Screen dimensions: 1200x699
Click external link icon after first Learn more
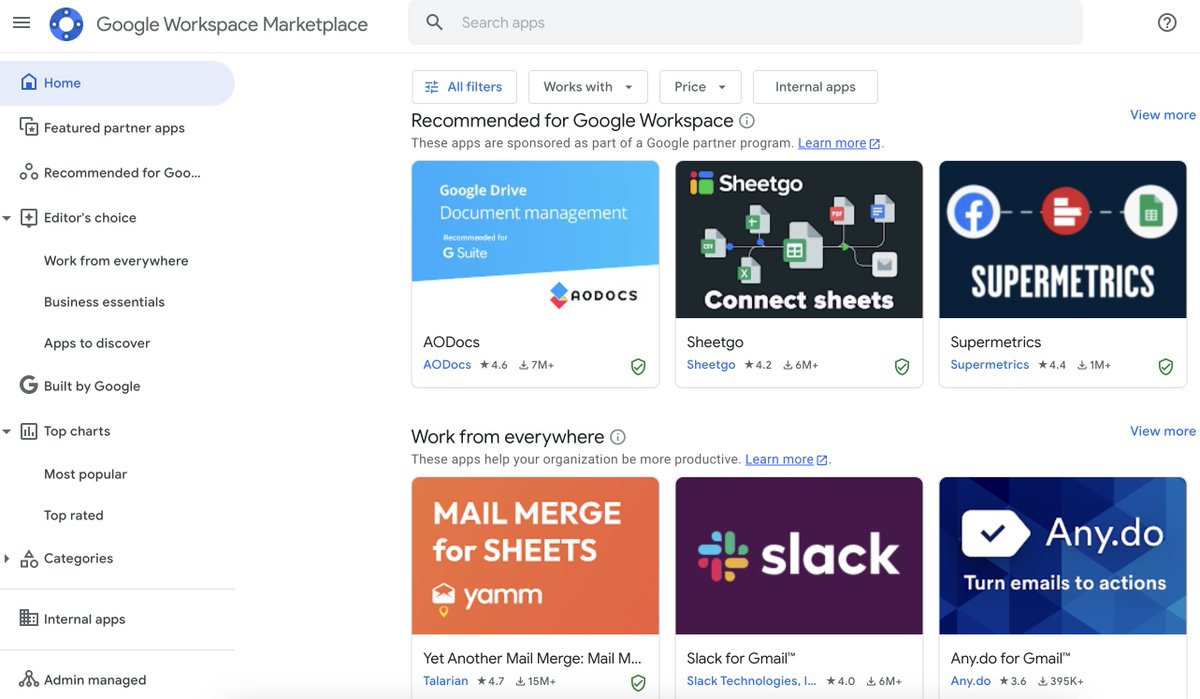click(875, 144)
